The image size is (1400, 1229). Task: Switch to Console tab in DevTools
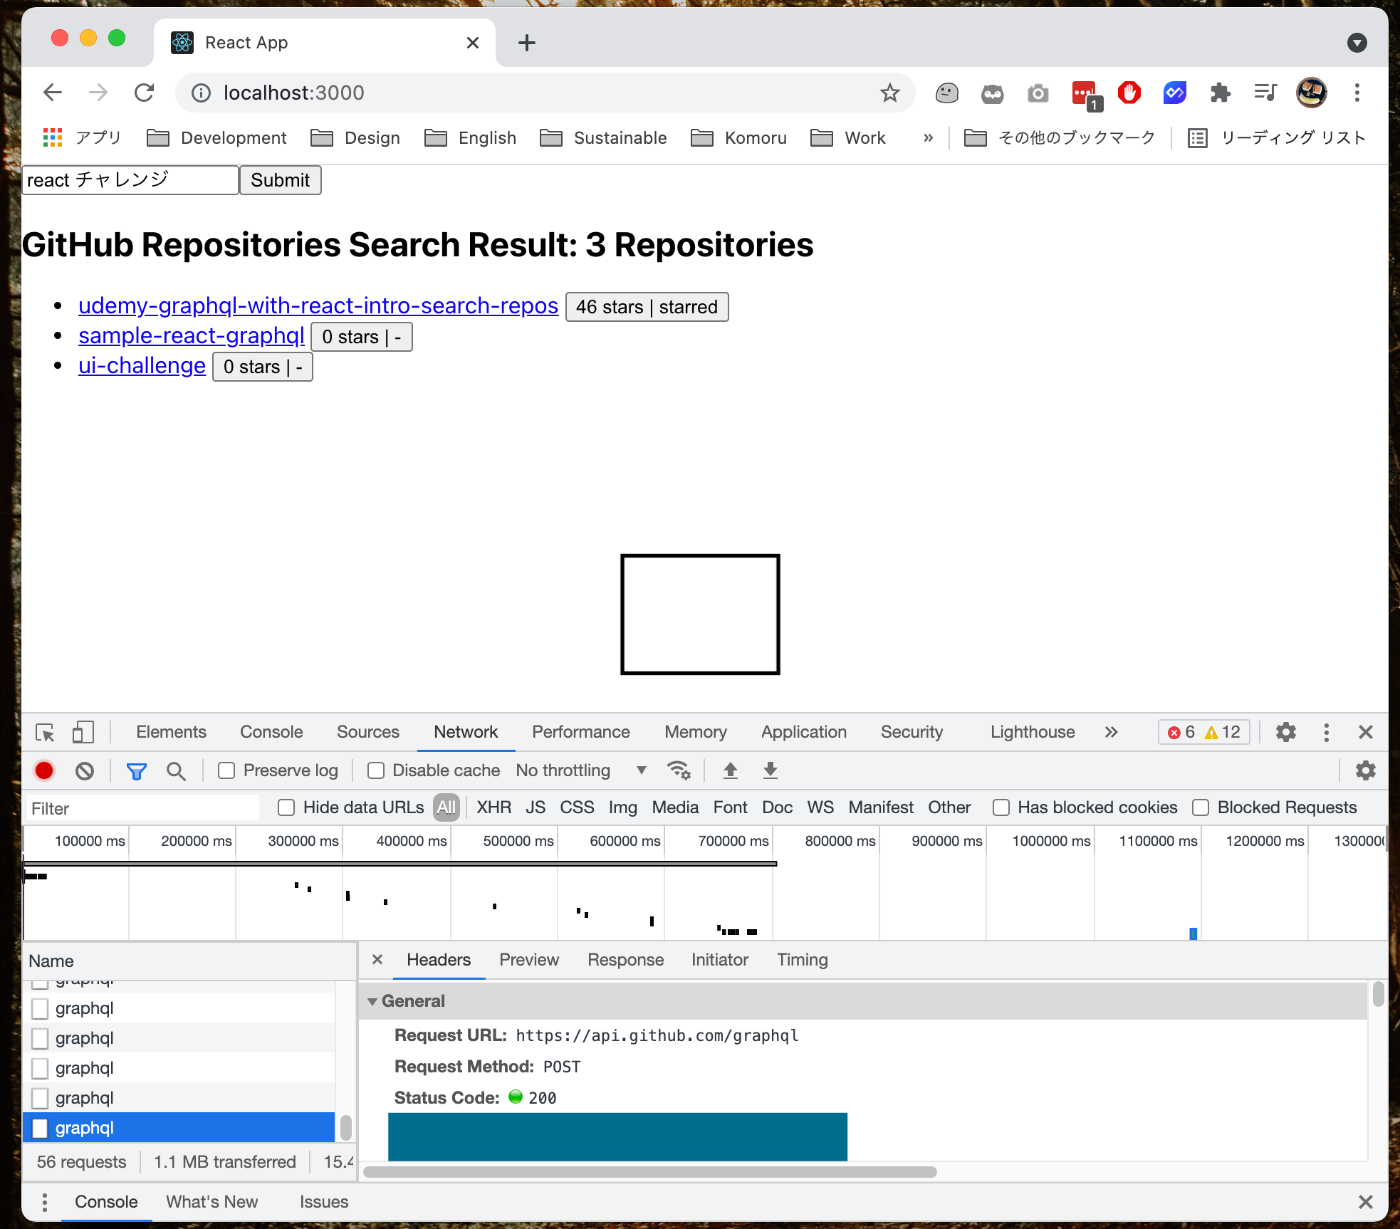click(x=271, y=732)
